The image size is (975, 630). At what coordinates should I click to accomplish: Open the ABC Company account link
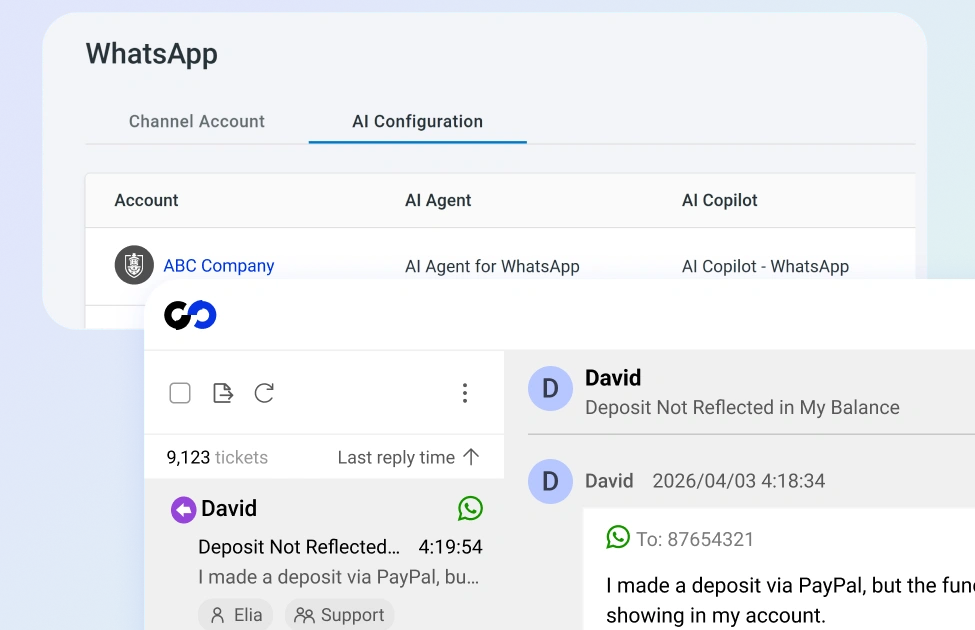[218, 266]
